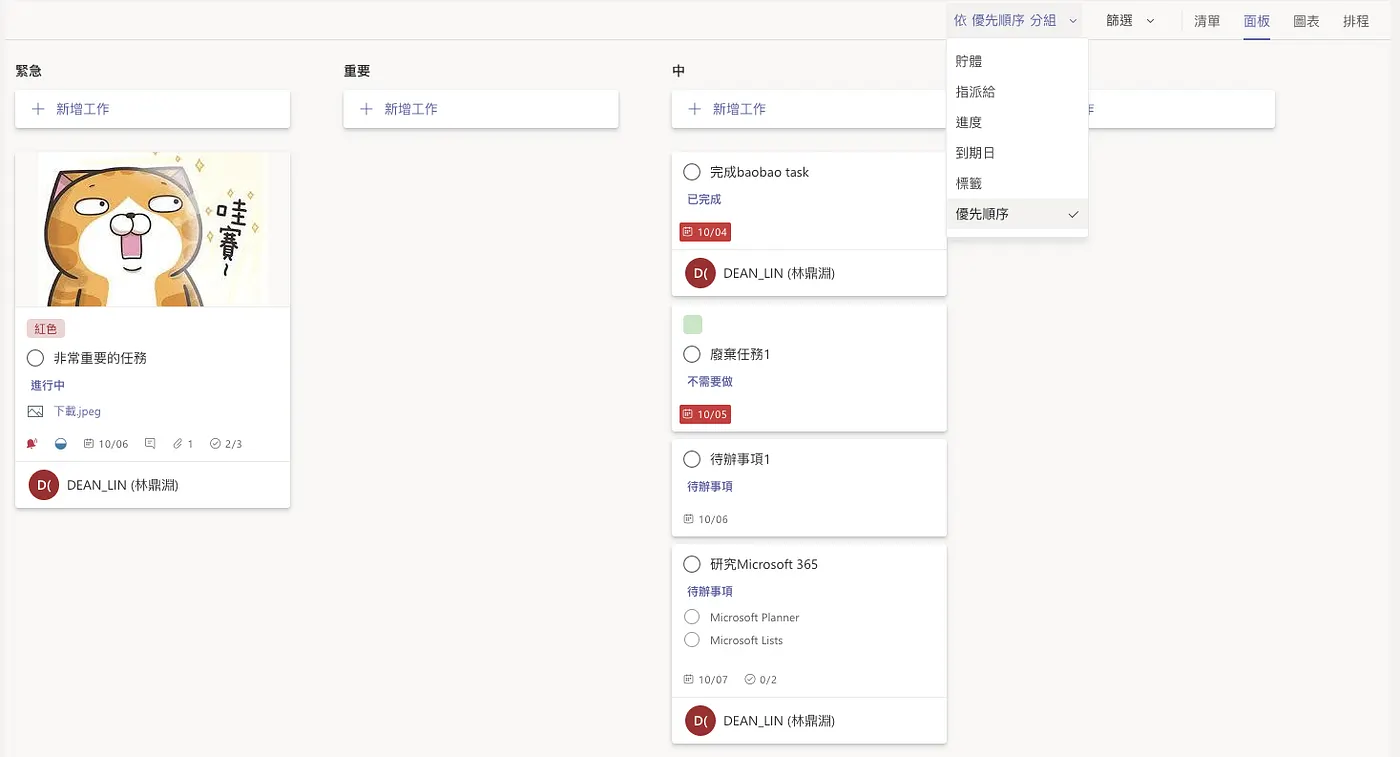Click the calendar icon beside 10/07
1400x757 pixels.
(x=688, y=679)
